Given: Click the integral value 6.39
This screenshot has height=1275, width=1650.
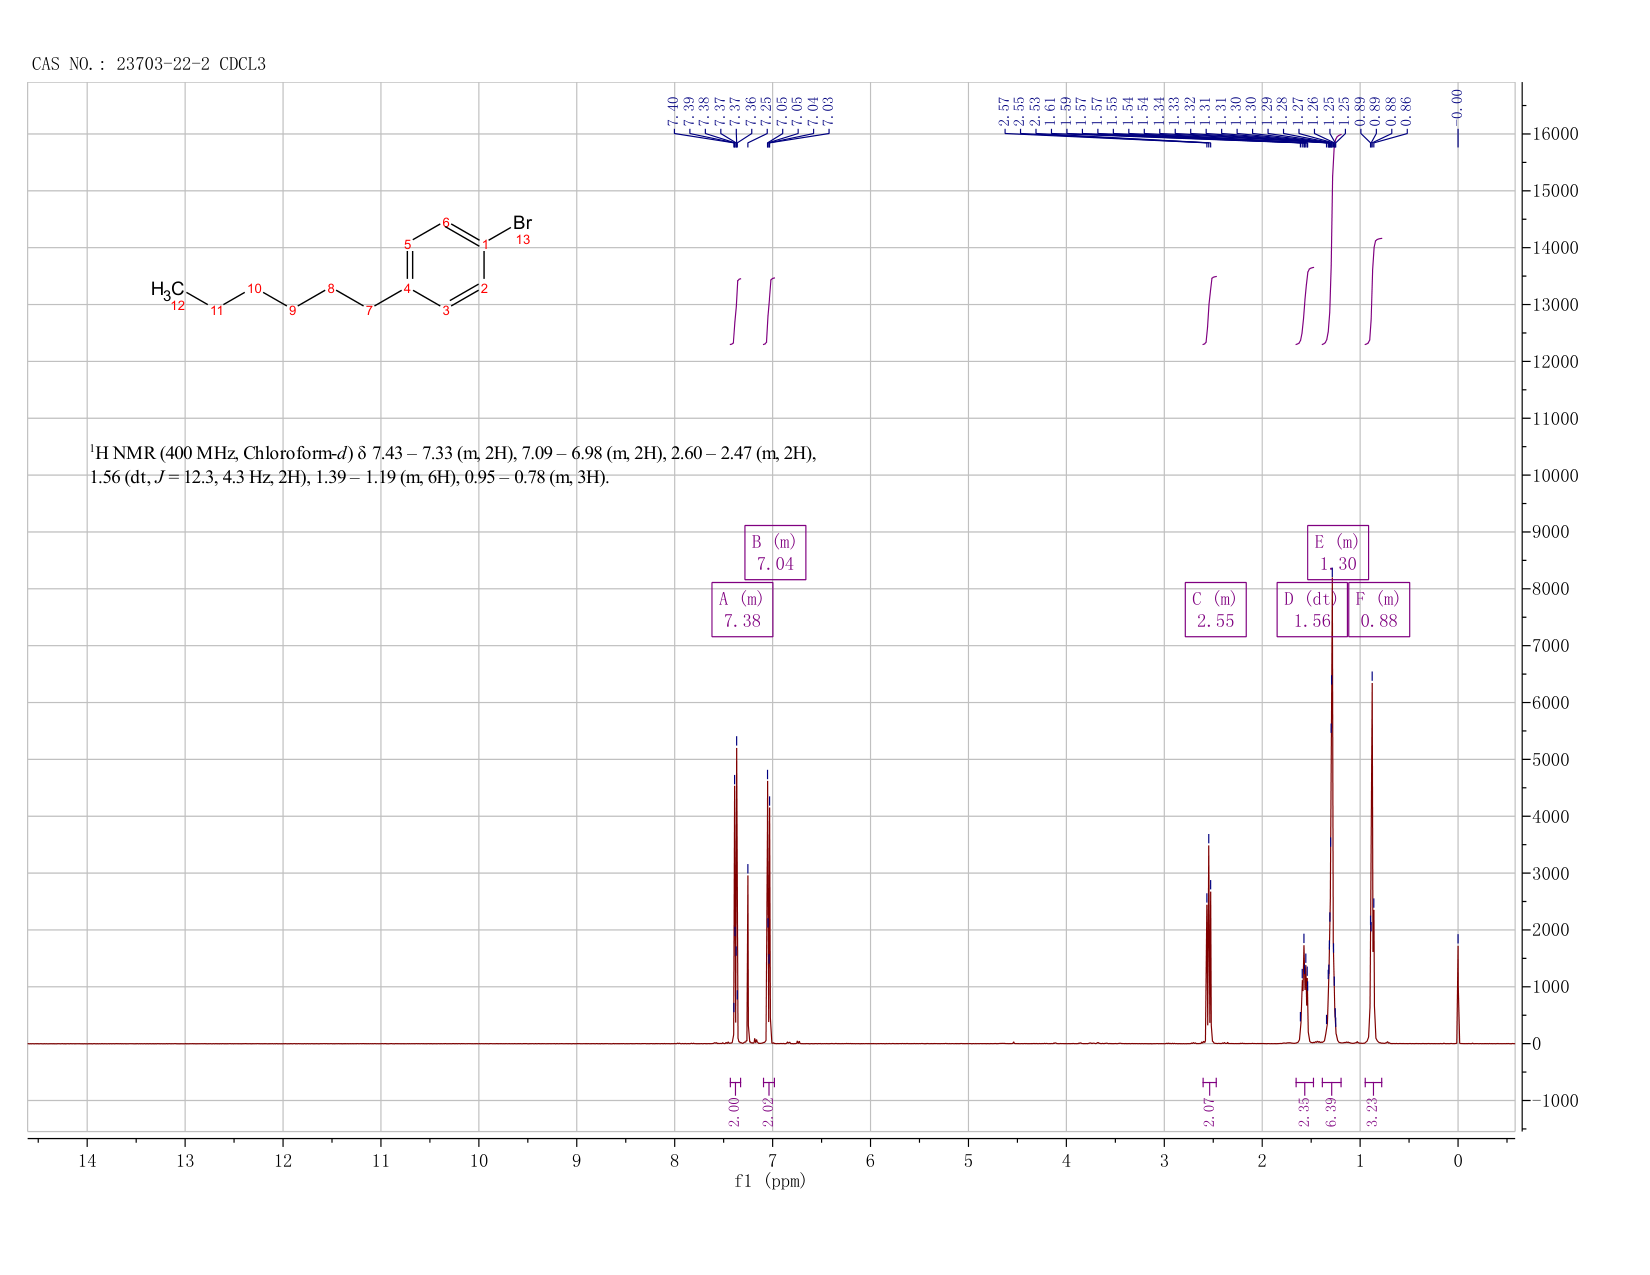Looking at the screenshot, I should pyautogui.click(x=1330, y=1112).
